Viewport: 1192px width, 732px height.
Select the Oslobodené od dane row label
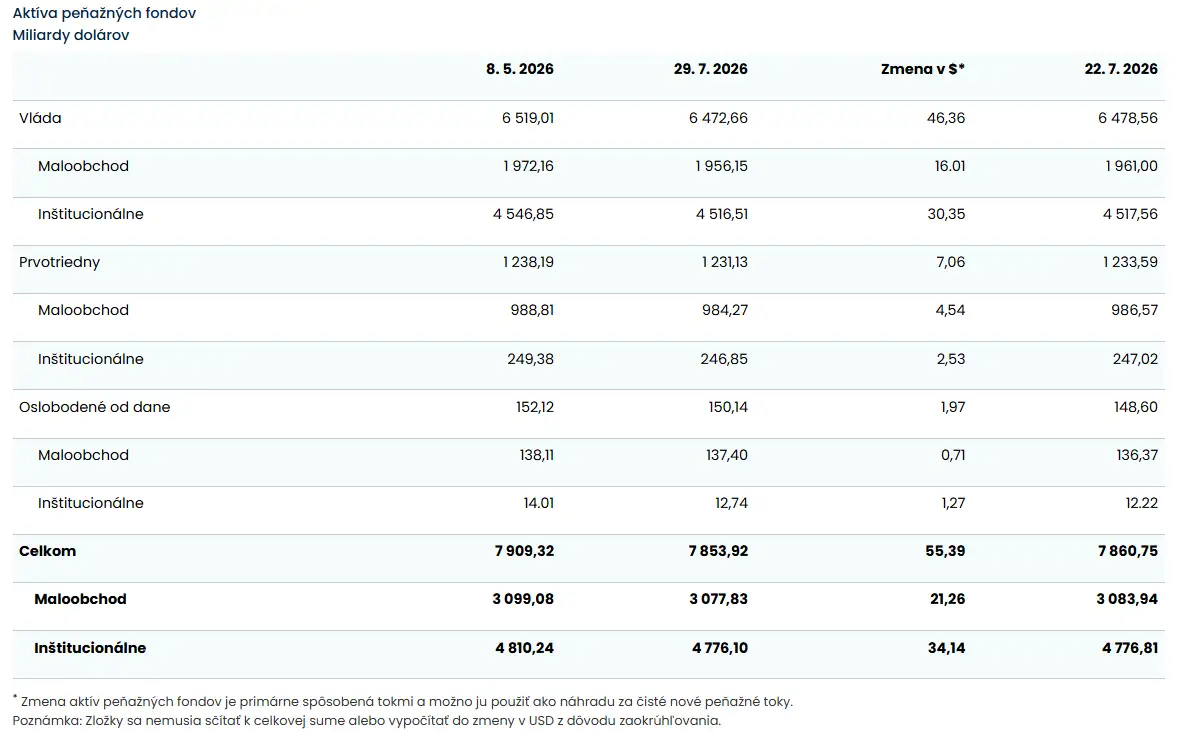pos(94,407)
